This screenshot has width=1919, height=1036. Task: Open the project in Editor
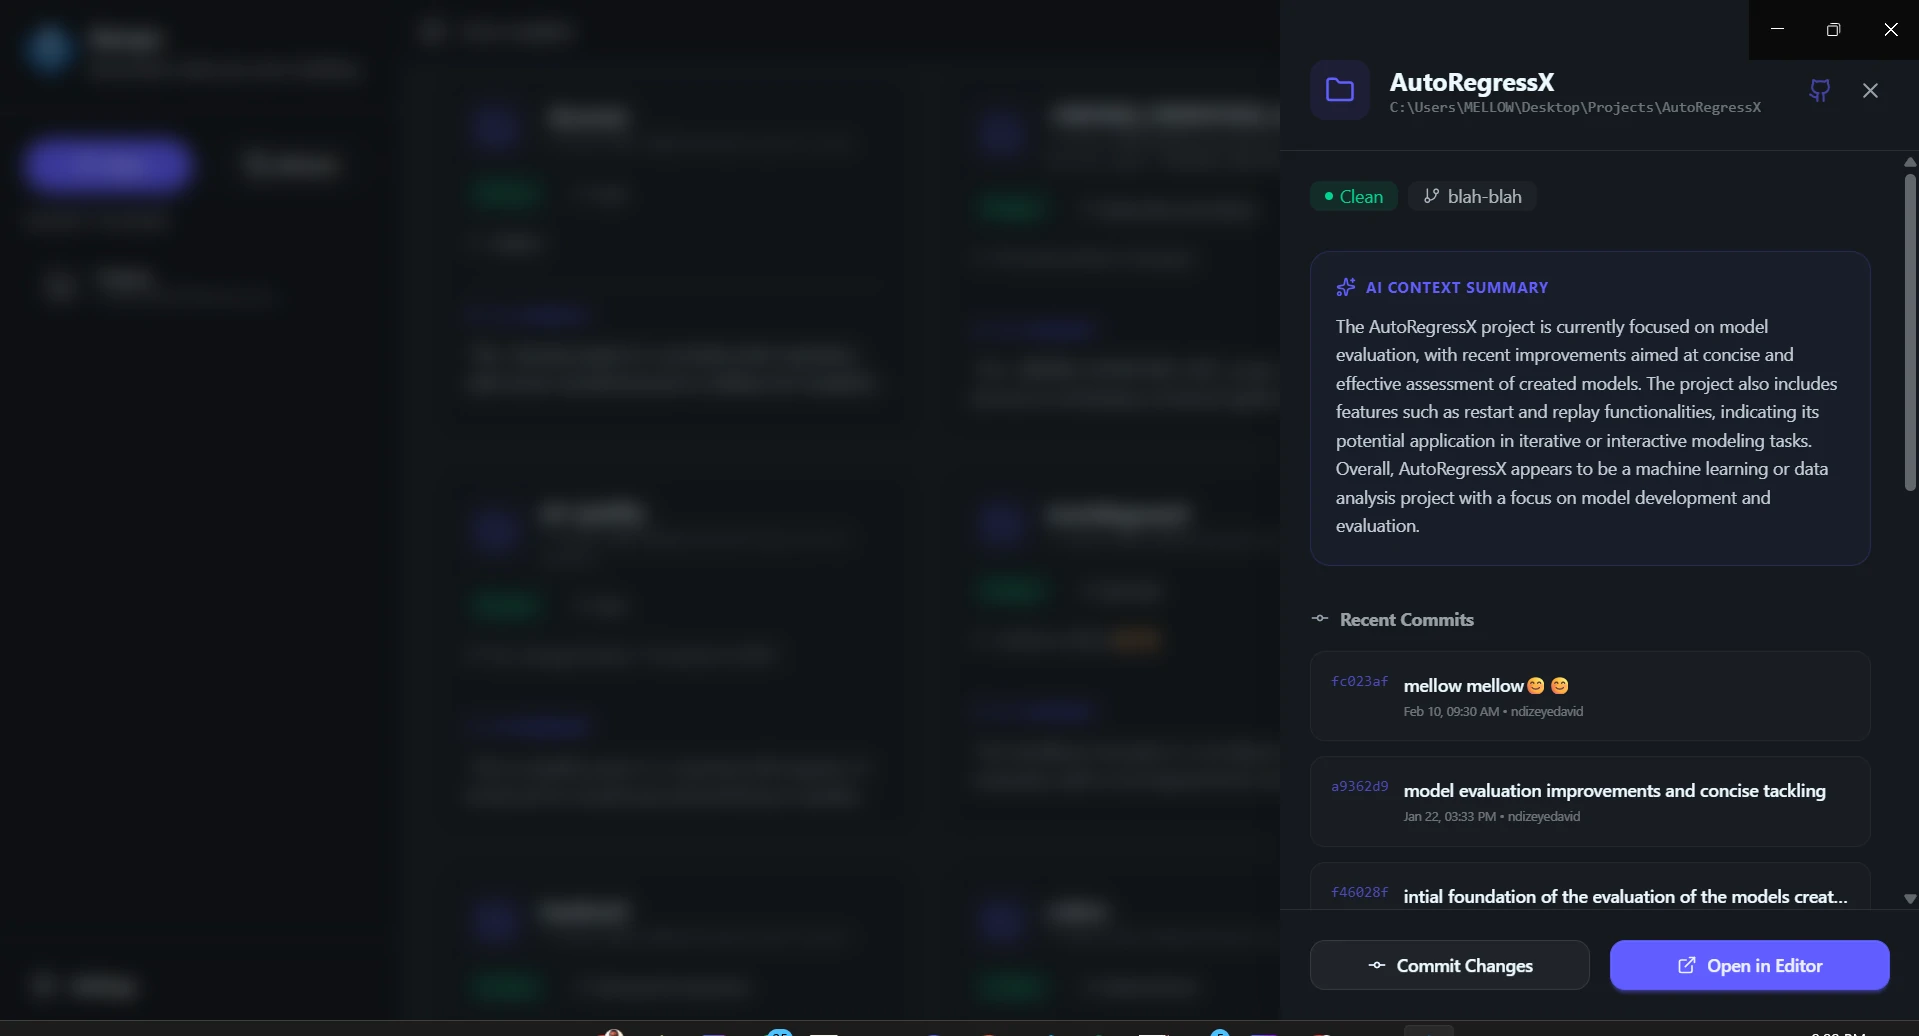click(x=1750, y=965)
